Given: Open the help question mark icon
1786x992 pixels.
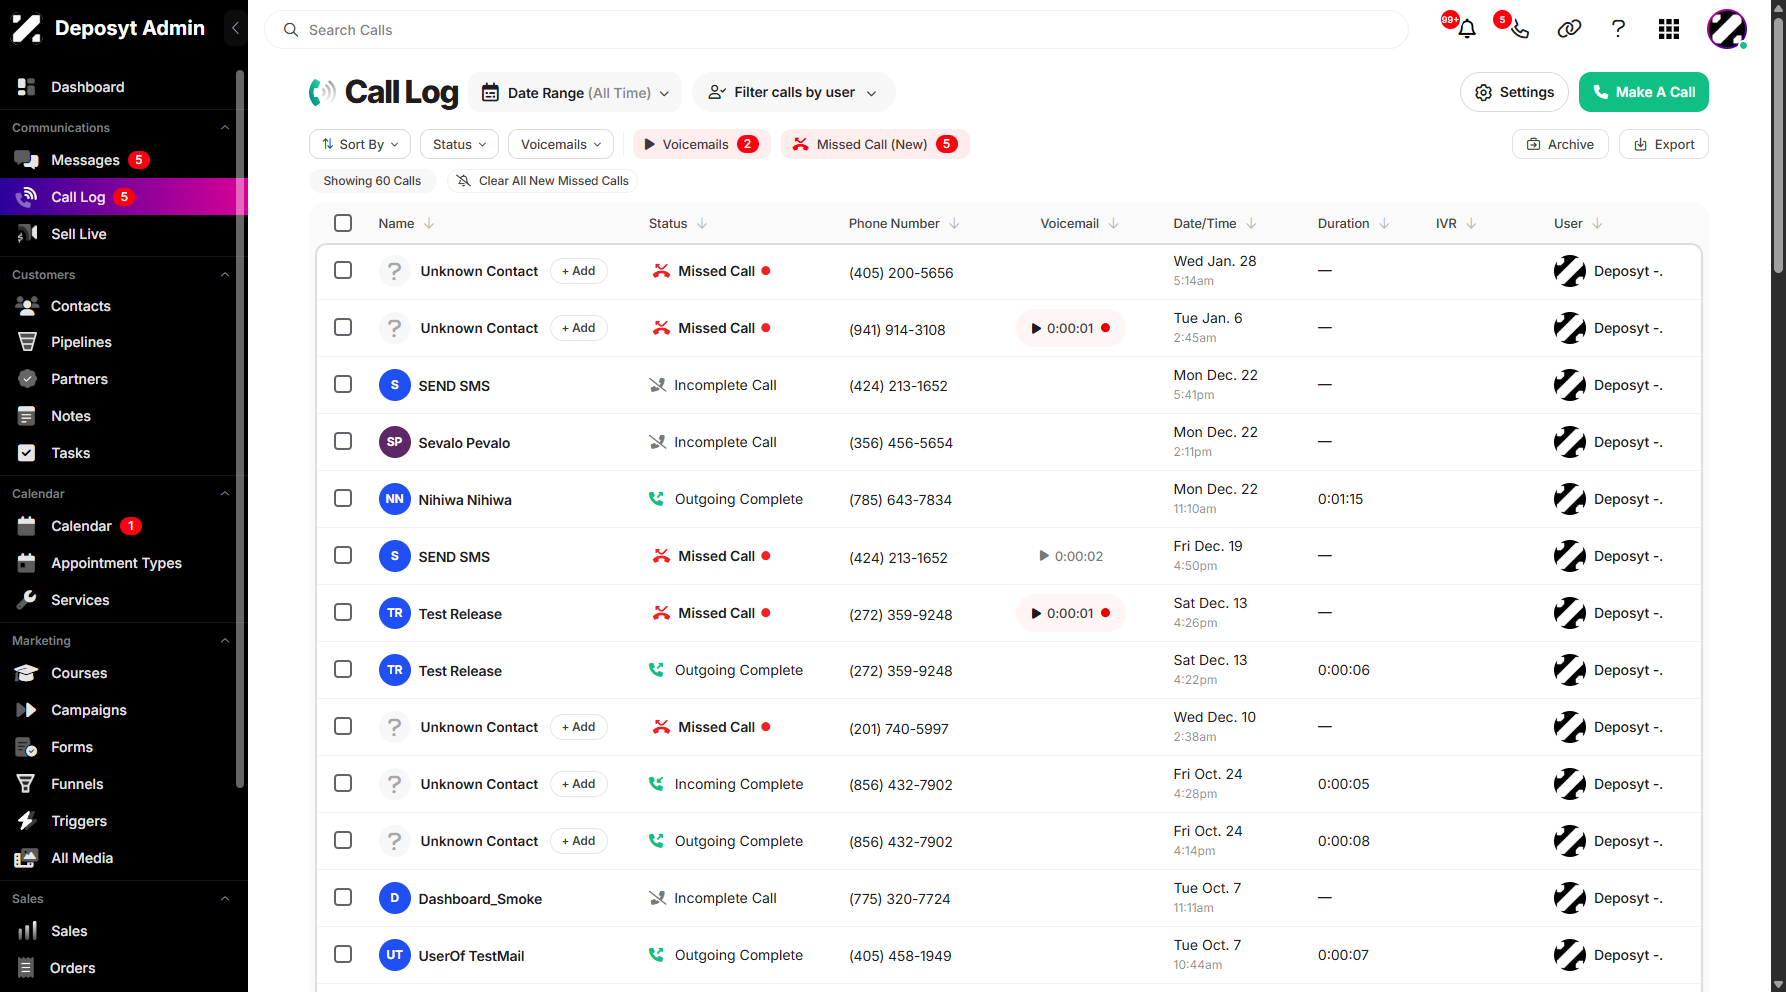Looking at the screenshot, I should 1618,29.
